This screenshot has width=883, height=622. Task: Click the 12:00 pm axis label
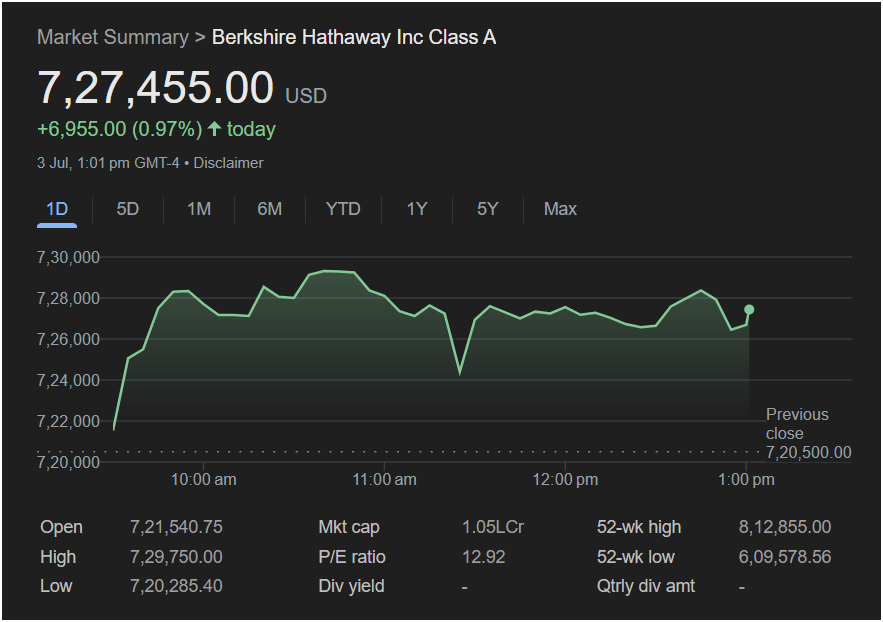click(x=565, y=480)
